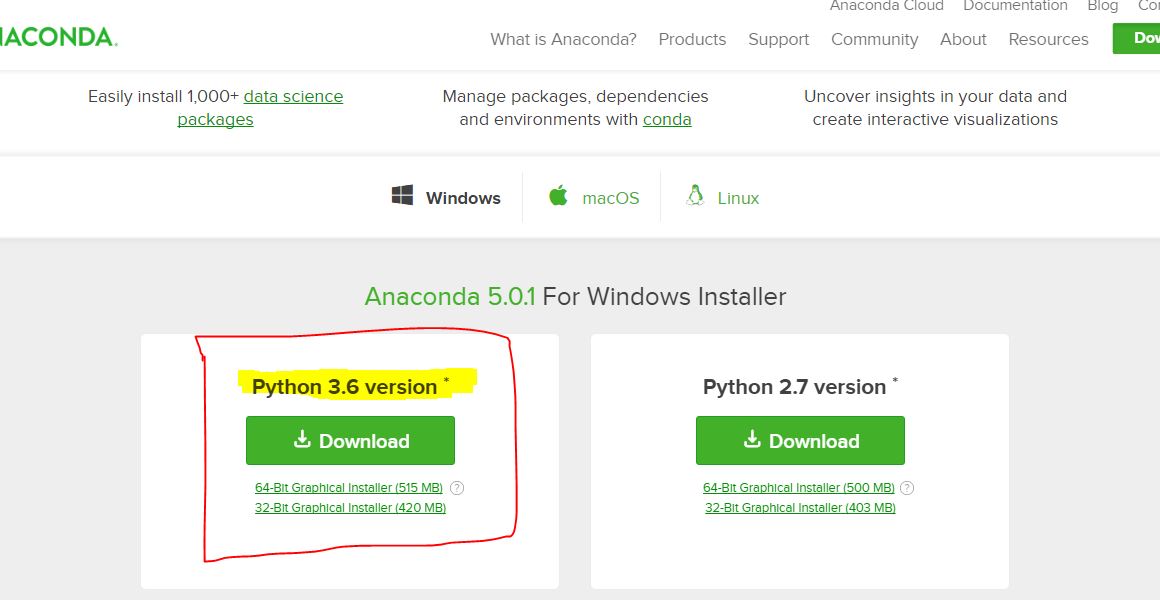
Task: Click the conda hyperlink
Action: (666, 119)
